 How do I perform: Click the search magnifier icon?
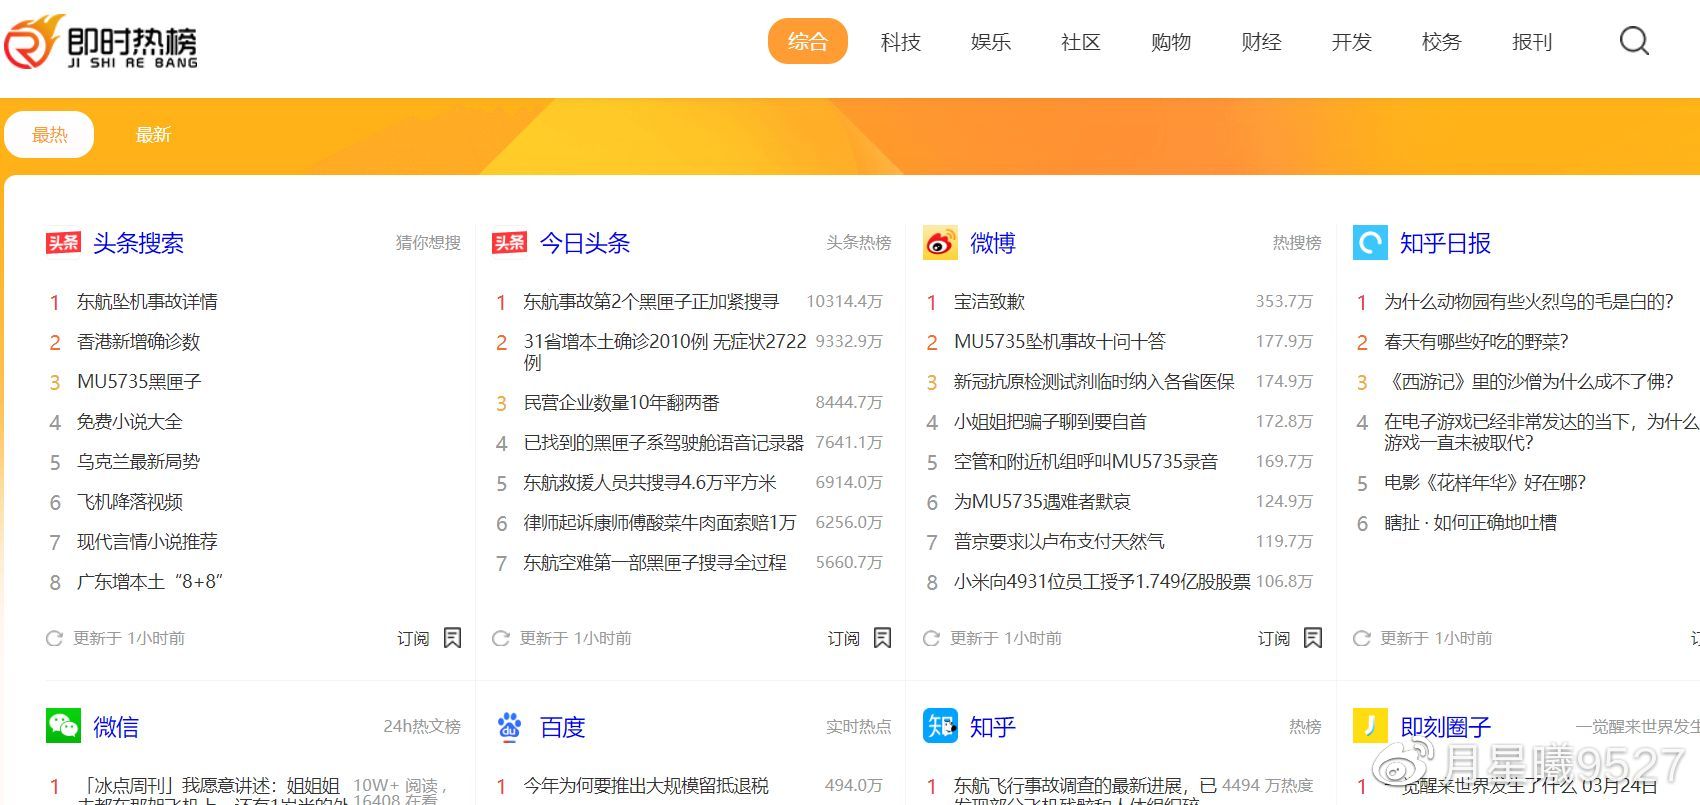click(x=1634, y=41)
